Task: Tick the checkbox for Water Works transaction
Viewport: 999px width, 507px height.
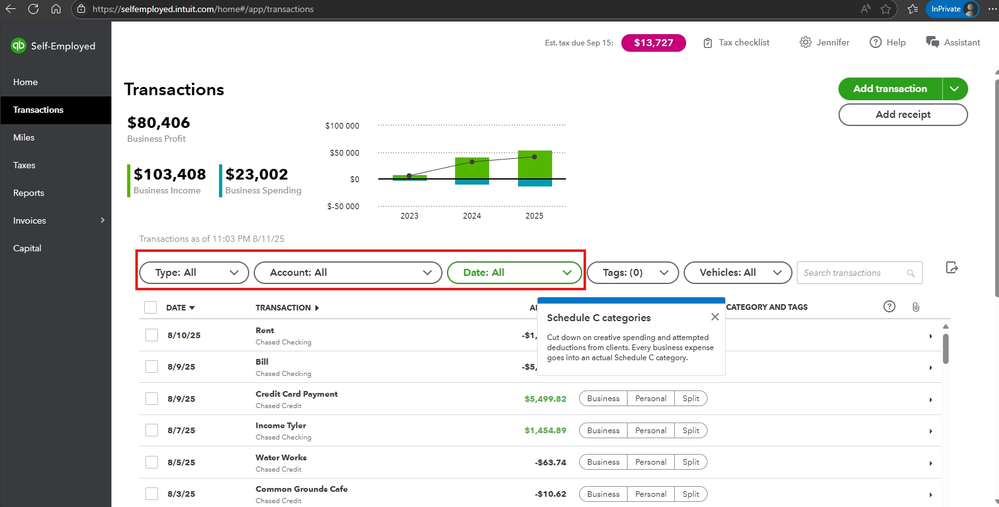Action: (x=151, y=462)
